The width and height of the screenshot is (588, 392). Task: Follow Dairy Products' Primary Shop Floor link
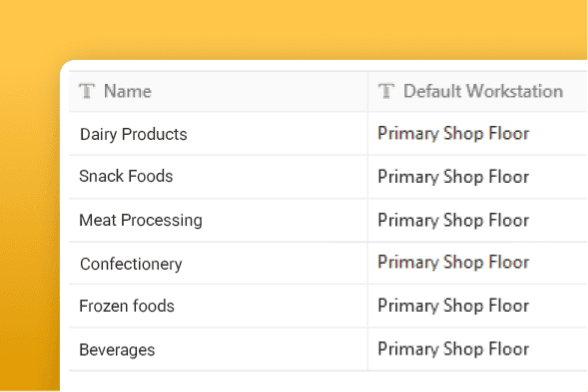(453, 134)
